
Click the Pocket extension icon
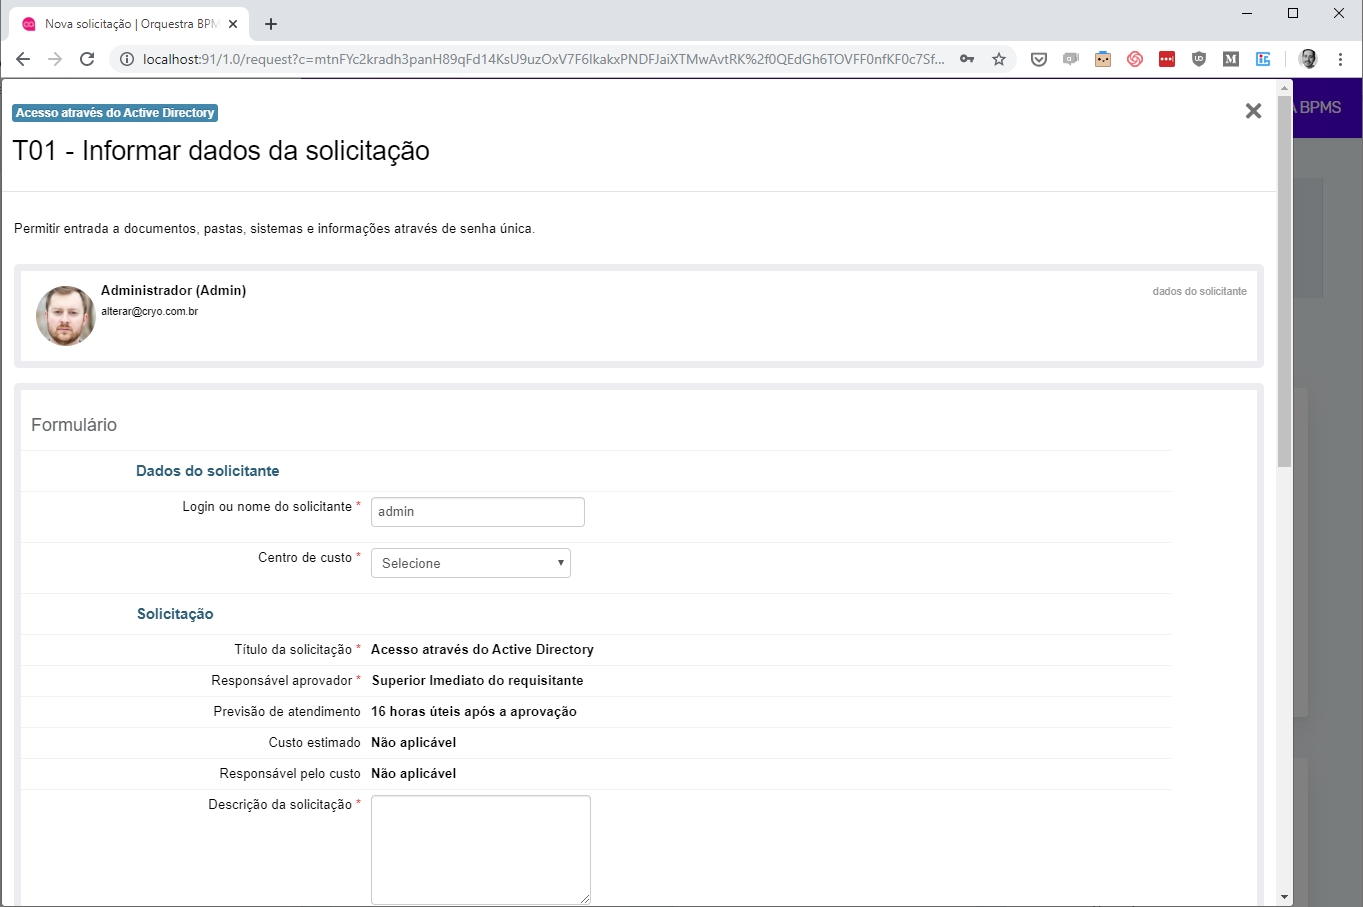(x=1039, y=59)
